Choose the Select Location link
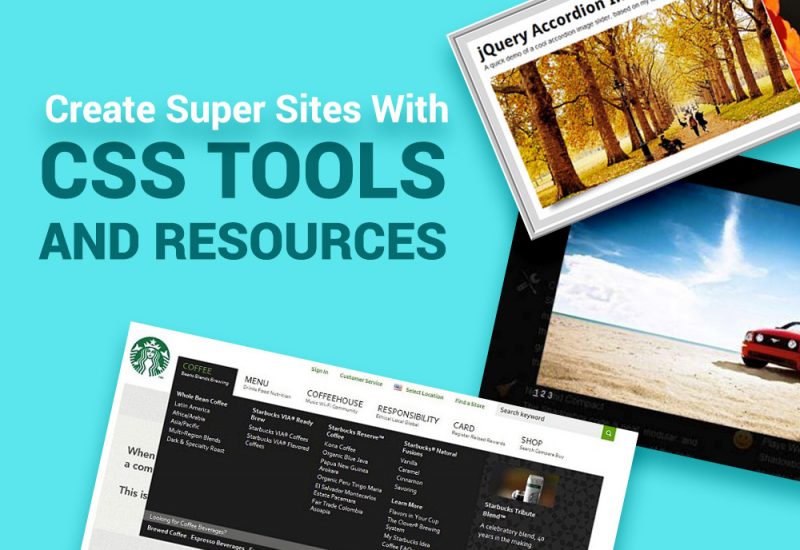This screenshot has height=550, width=800. click(x=424, y=393)
